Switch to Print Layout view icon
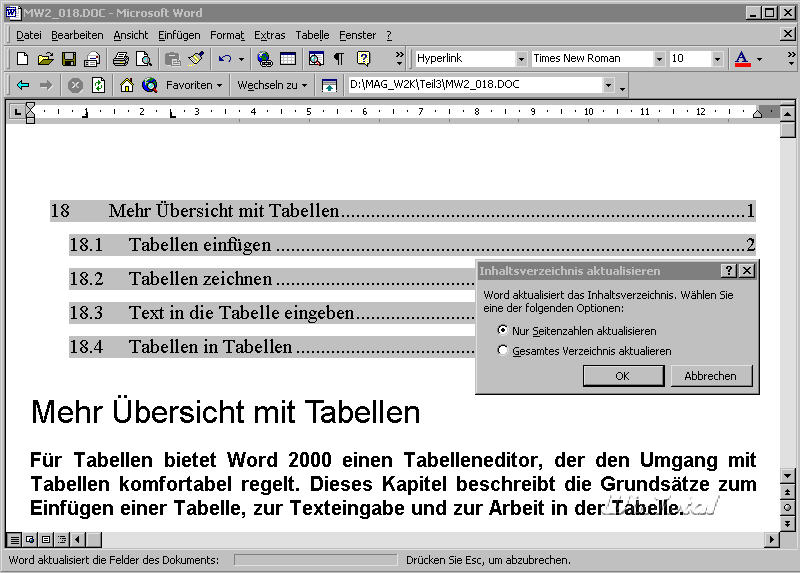800x573 pixels. (x=46, y=539)
